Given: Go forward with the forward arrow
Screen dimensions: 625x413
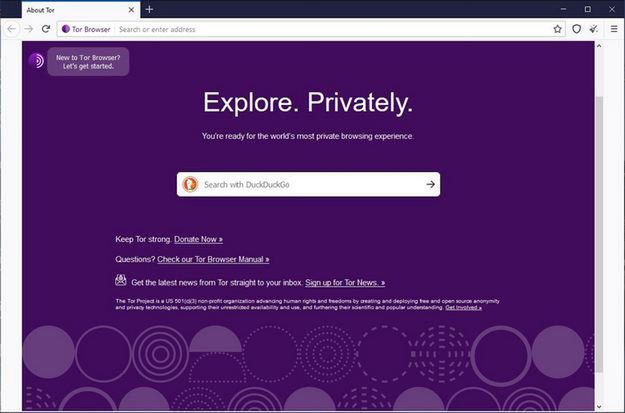Looking at the screenshot, I should (29, 29).
